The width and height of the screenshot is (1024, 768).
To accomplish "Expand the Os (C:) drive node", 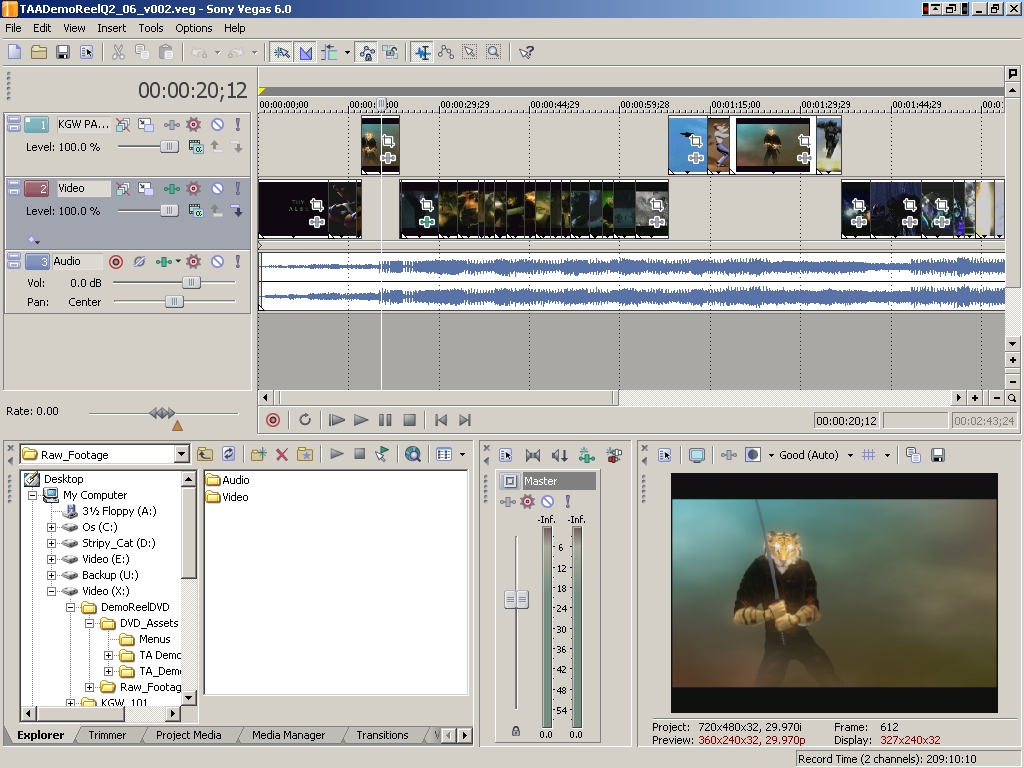I will click(x=52, y=527).
